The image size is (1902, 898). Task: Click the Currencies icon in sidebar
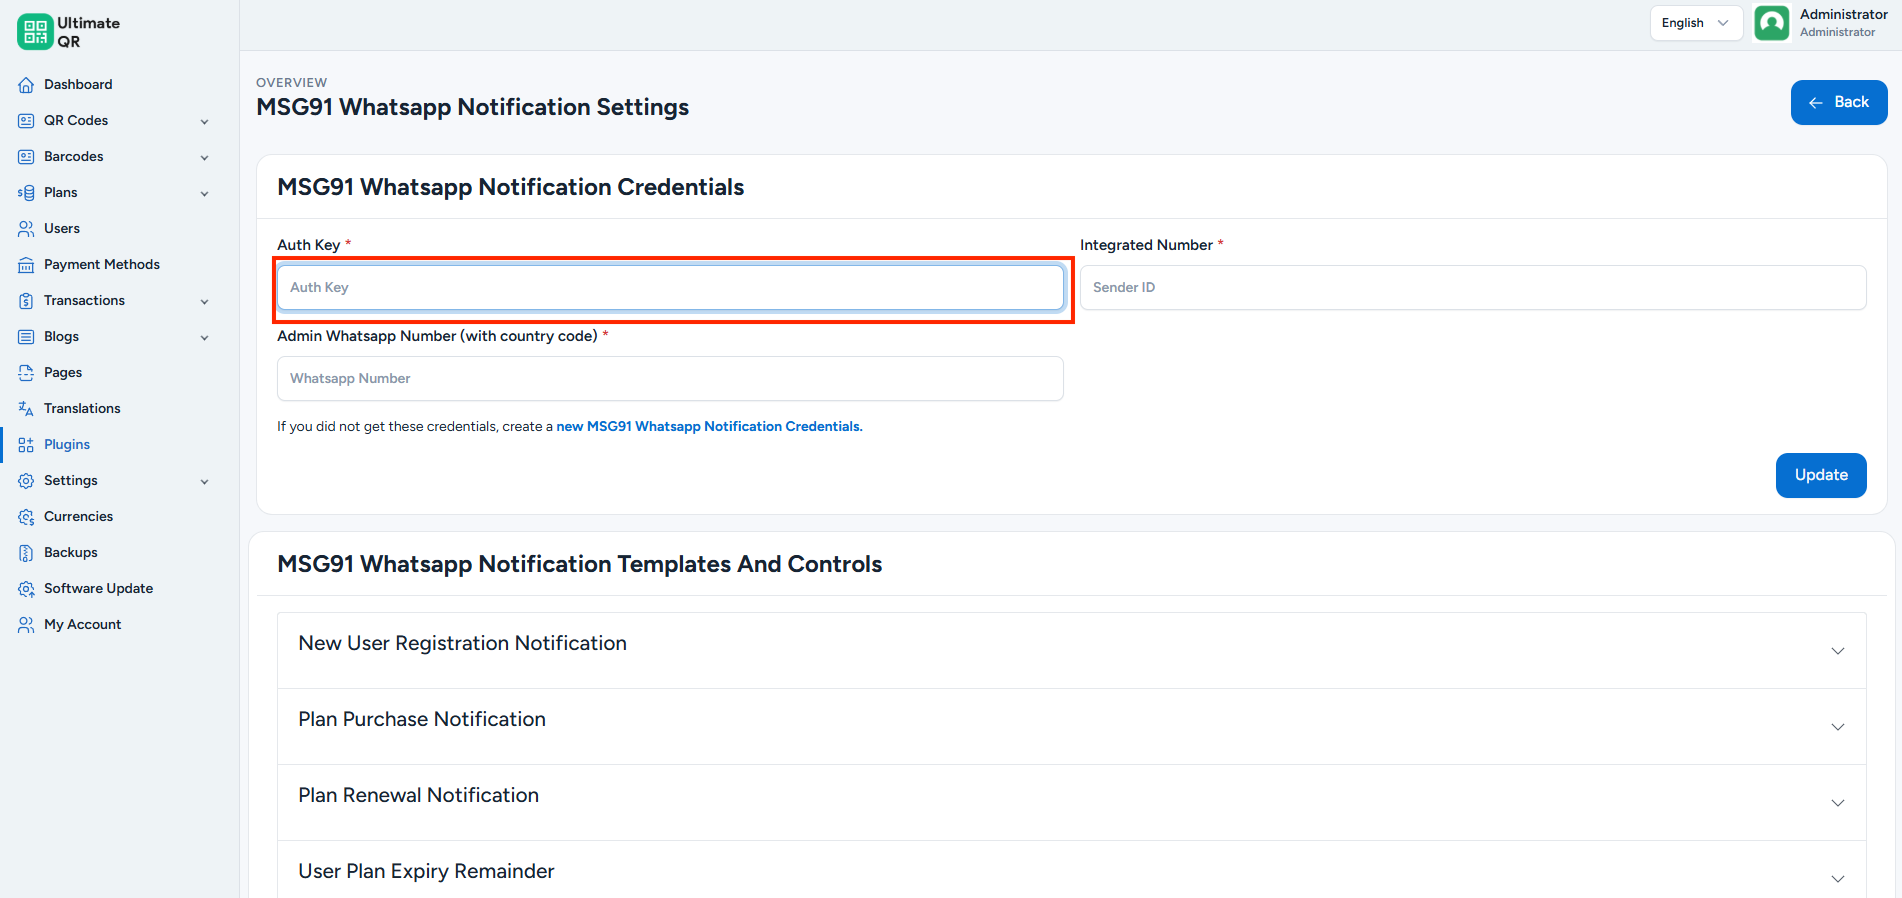(x=26, y=517)
